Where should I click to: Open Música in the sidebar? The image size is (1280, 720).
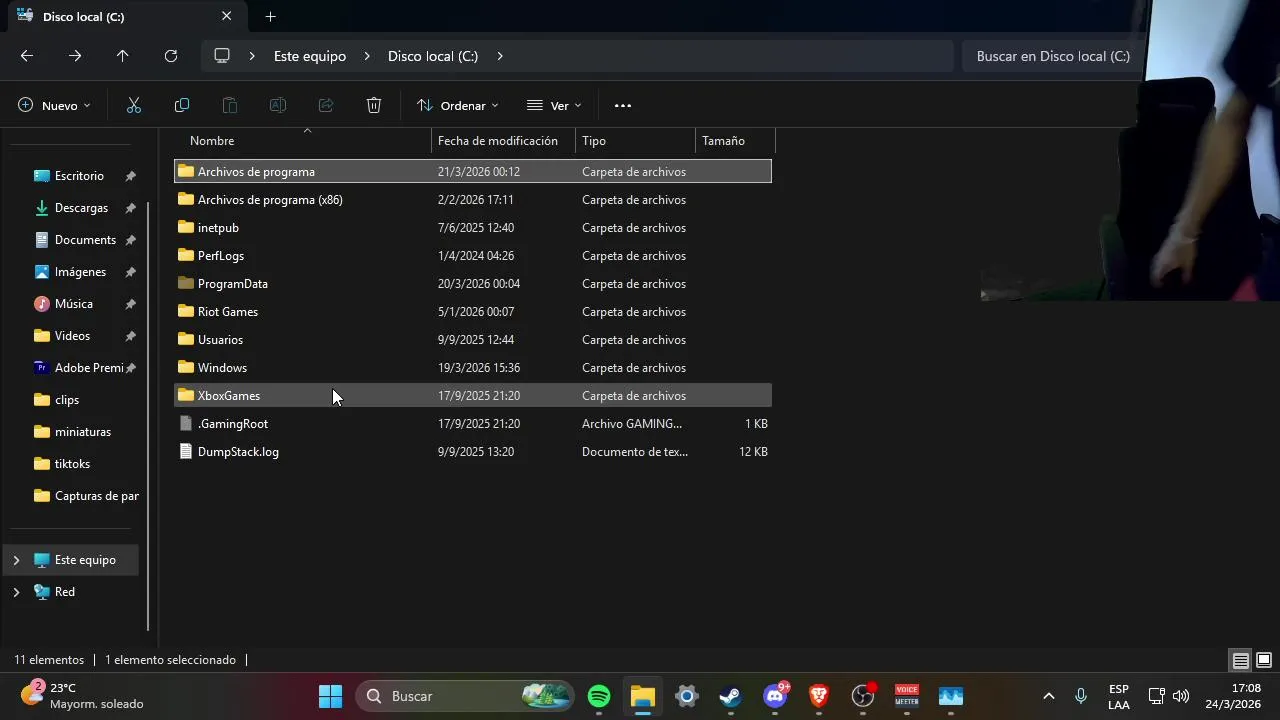coord(74,304)
